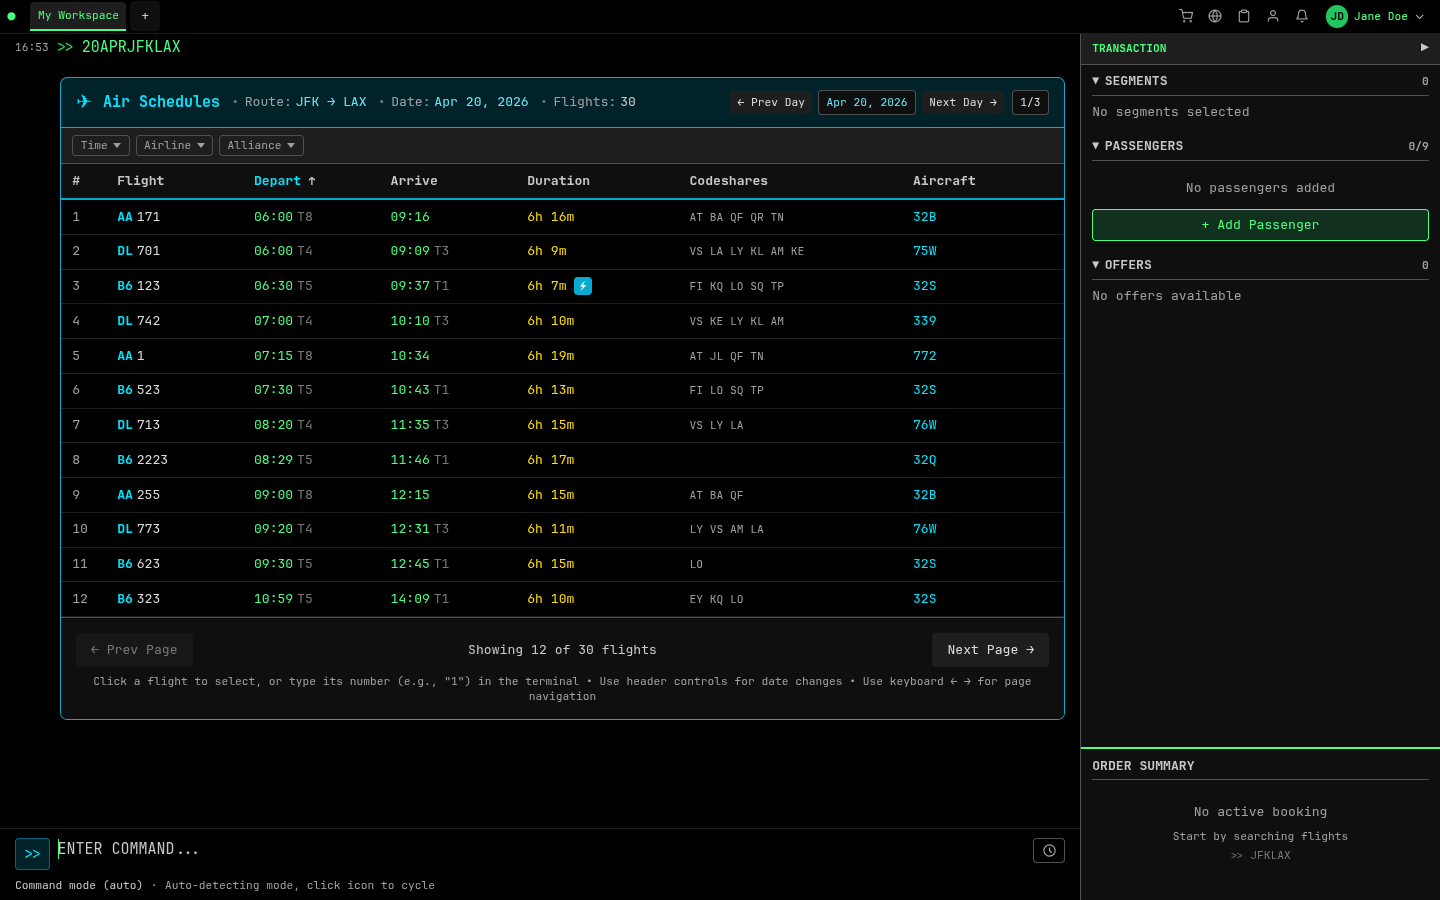The image size is (1440, 900).
Task: Switch to My Workspace tab
Action: click(78, 16)
